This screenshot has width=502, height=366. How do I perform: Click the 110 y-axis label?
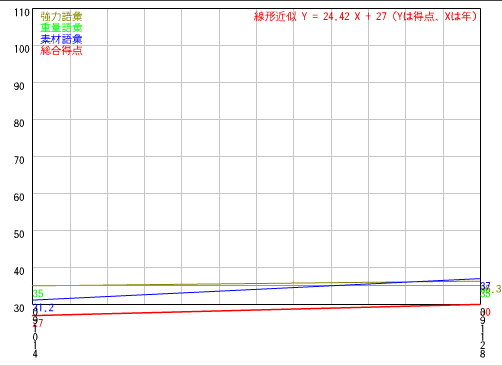point(22,13)
